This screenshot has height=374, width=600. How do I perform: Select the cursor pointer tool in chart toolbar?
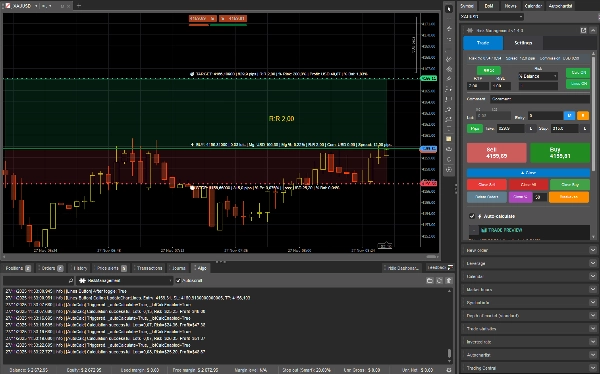(x=449, y=9)
